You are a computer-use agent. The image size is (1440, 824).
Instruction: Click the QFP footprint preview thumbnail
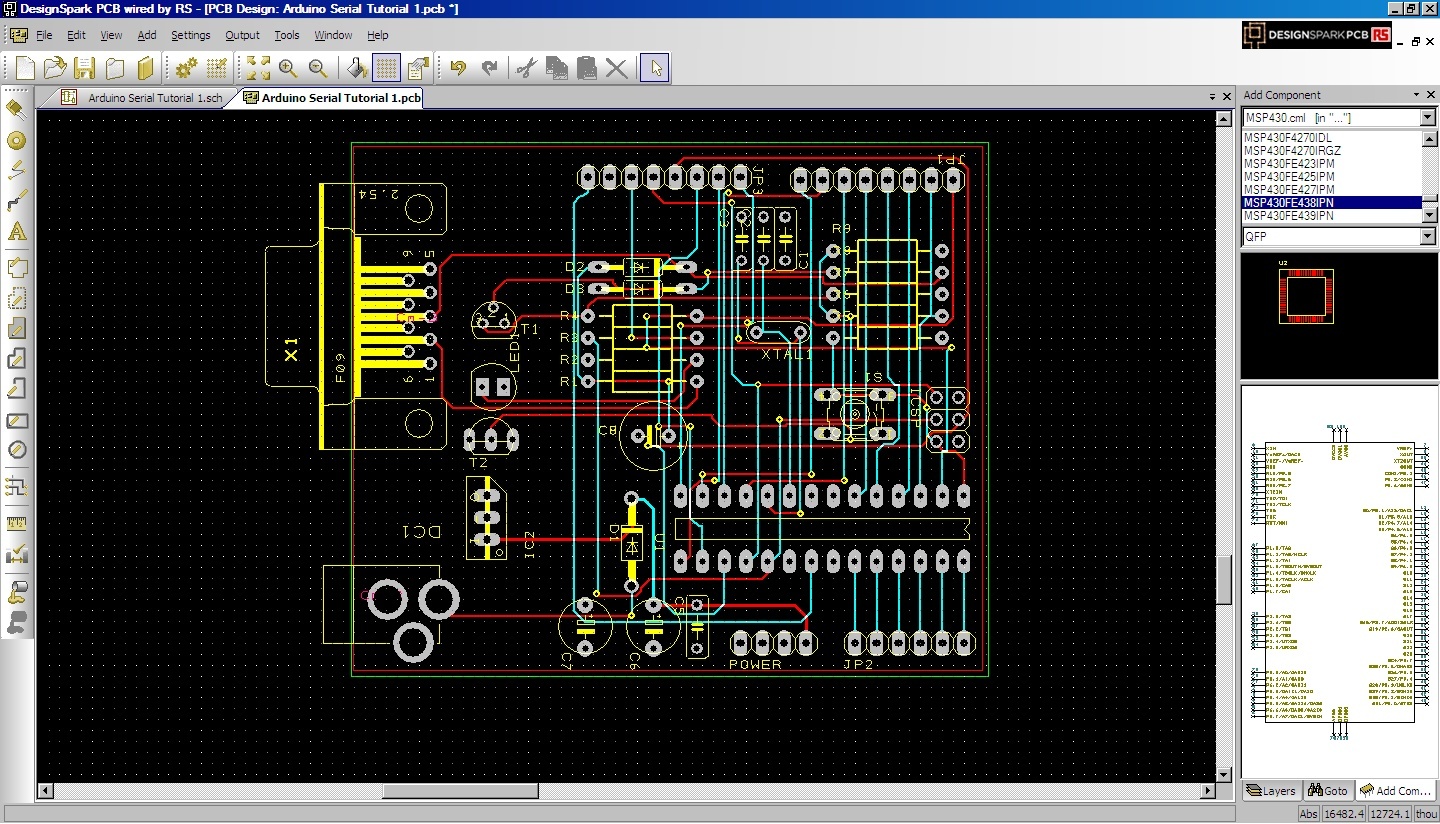point(1304,297)
